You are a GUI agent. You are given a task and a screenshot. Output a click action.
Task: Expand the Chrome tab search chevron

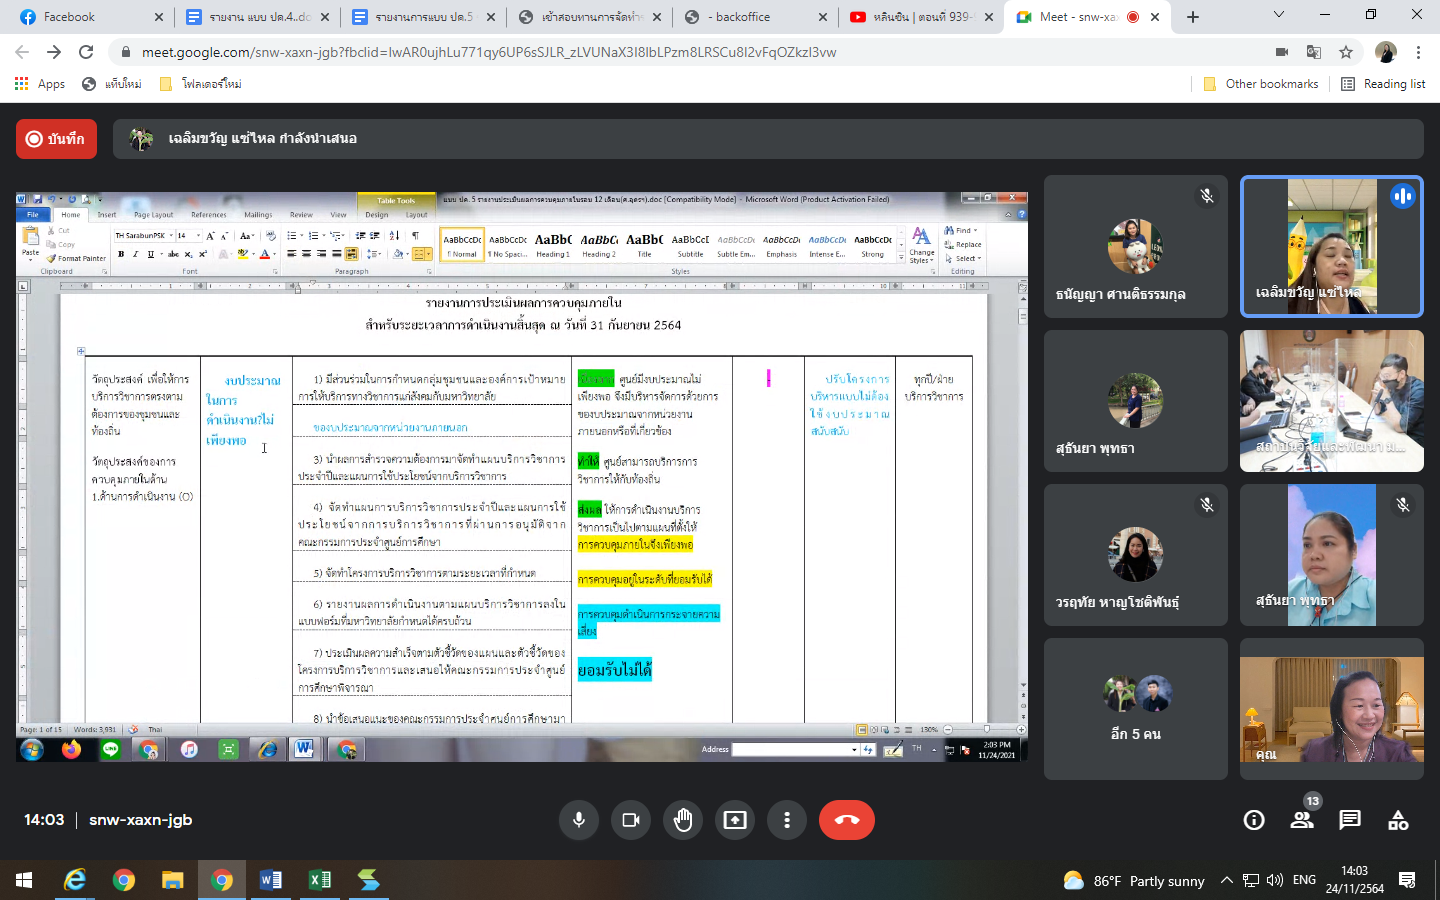pyautogui.click(x=1278, y=15)
